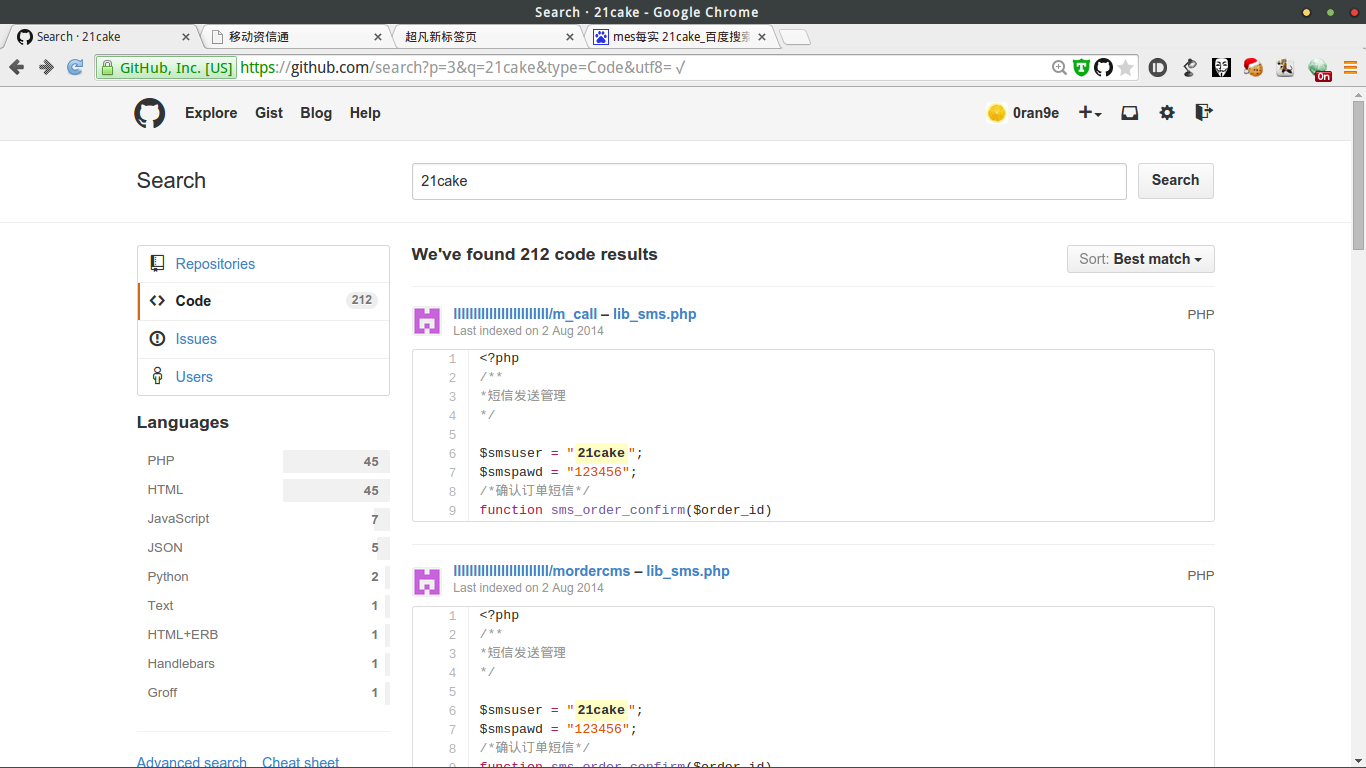Image resolution: width=1366 pixels, height=768 pixels.
Task: Open the 0ran9e profile link
Action: click(1036, 113)
